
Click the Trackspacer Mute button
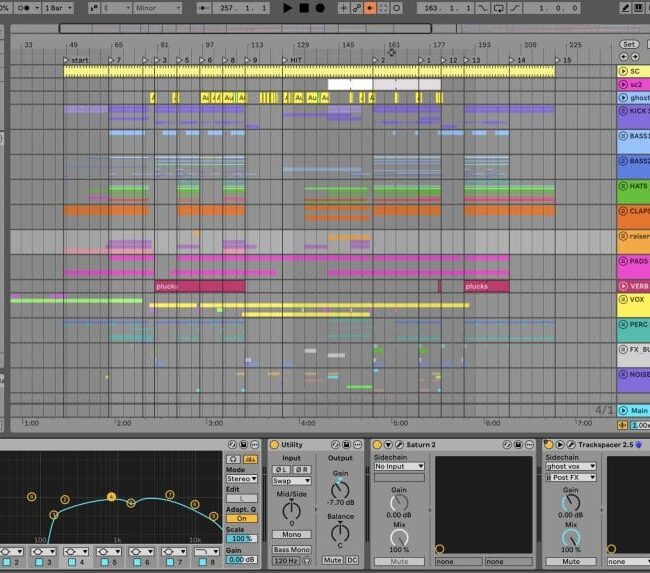click(571, 561)
